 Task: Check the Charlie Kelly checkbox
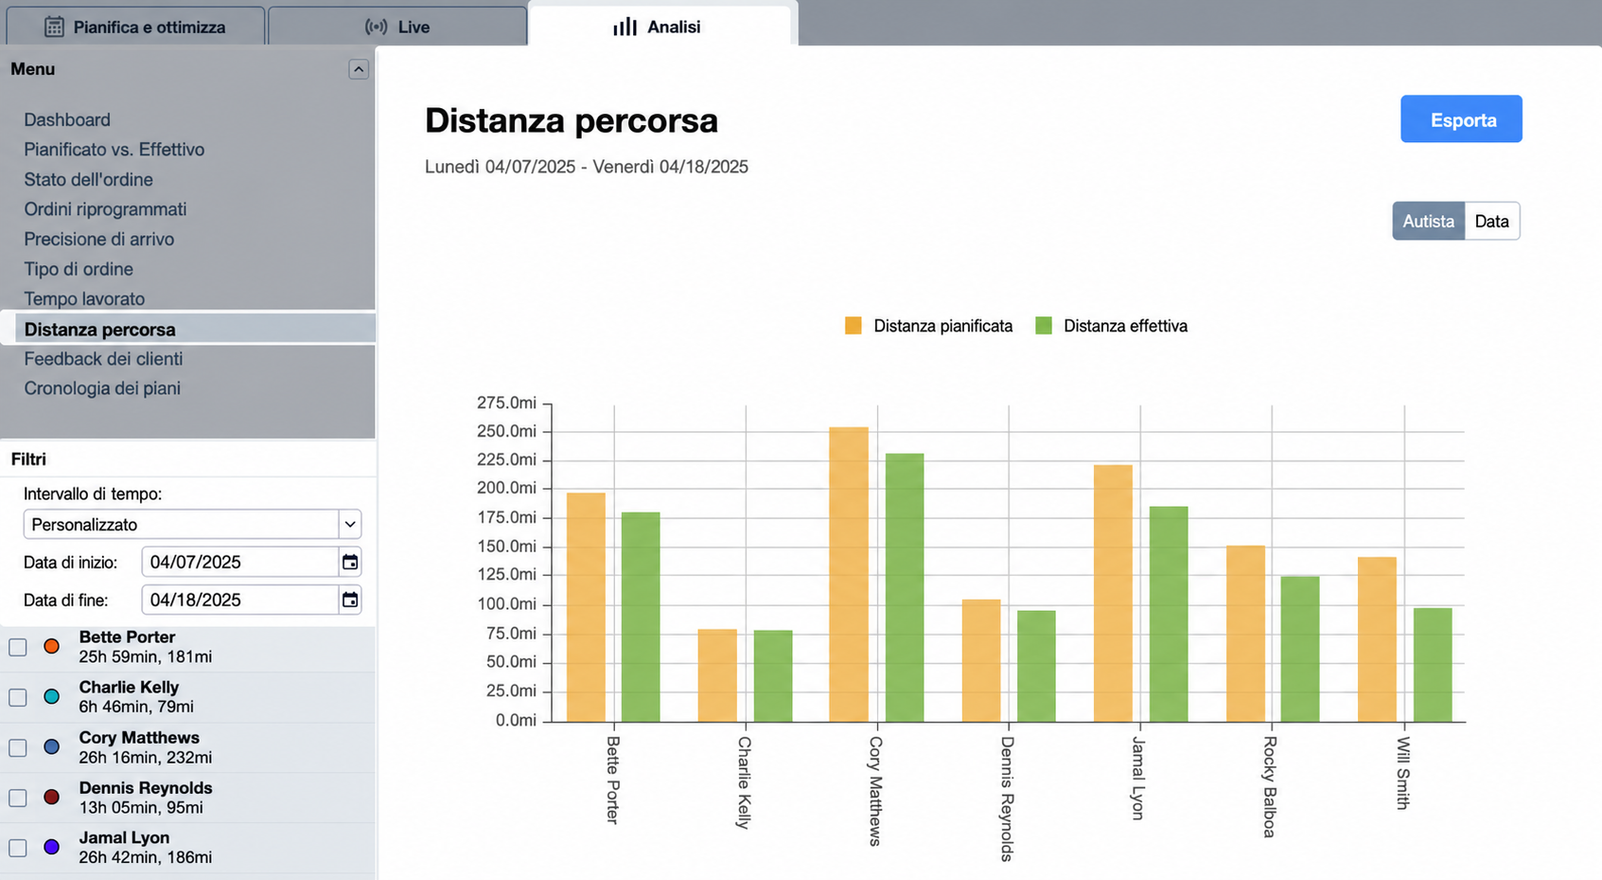click(18, 697)
